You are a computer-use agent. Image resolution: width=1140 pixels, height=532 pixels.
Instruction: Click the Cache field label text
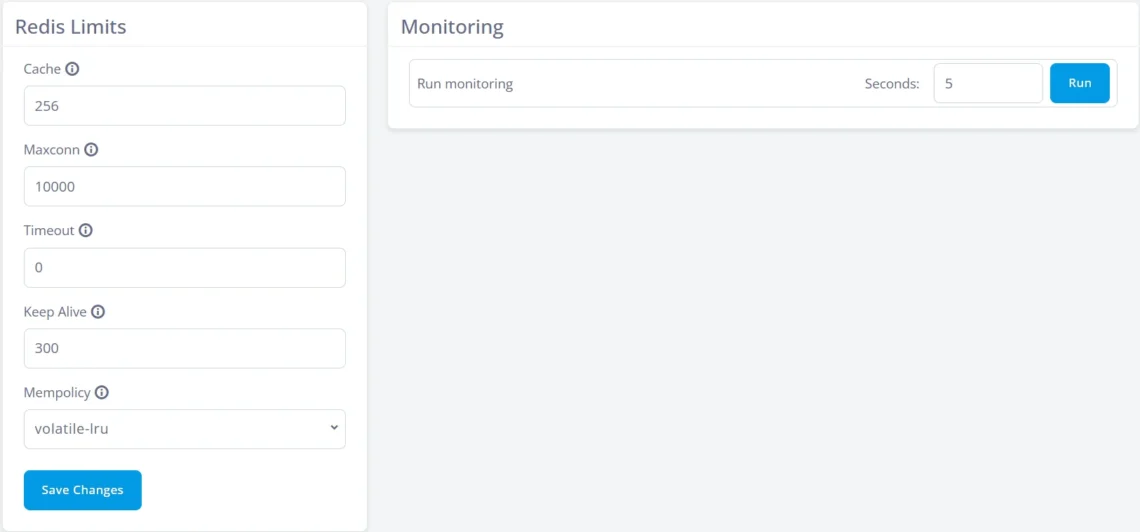pyautogui.click(x=42, y=69)
